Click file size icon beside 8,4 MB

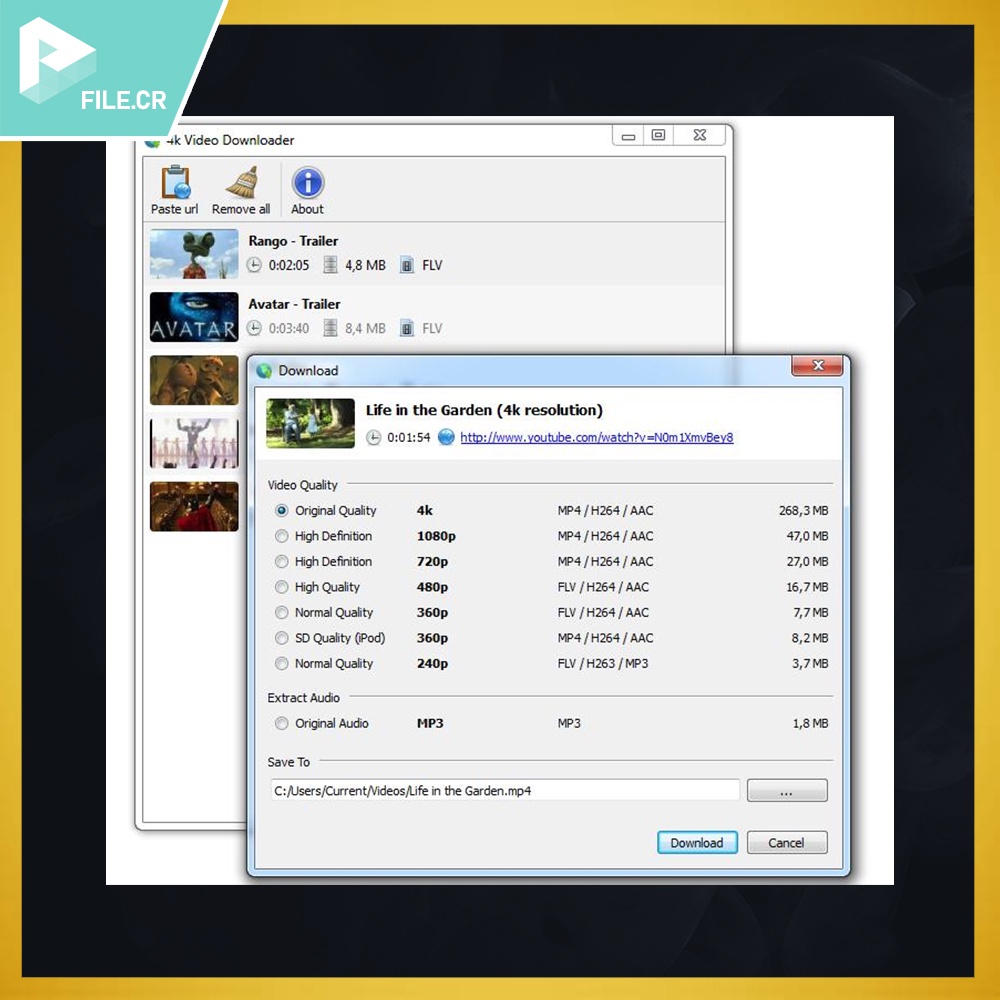[x=330, y=328]
